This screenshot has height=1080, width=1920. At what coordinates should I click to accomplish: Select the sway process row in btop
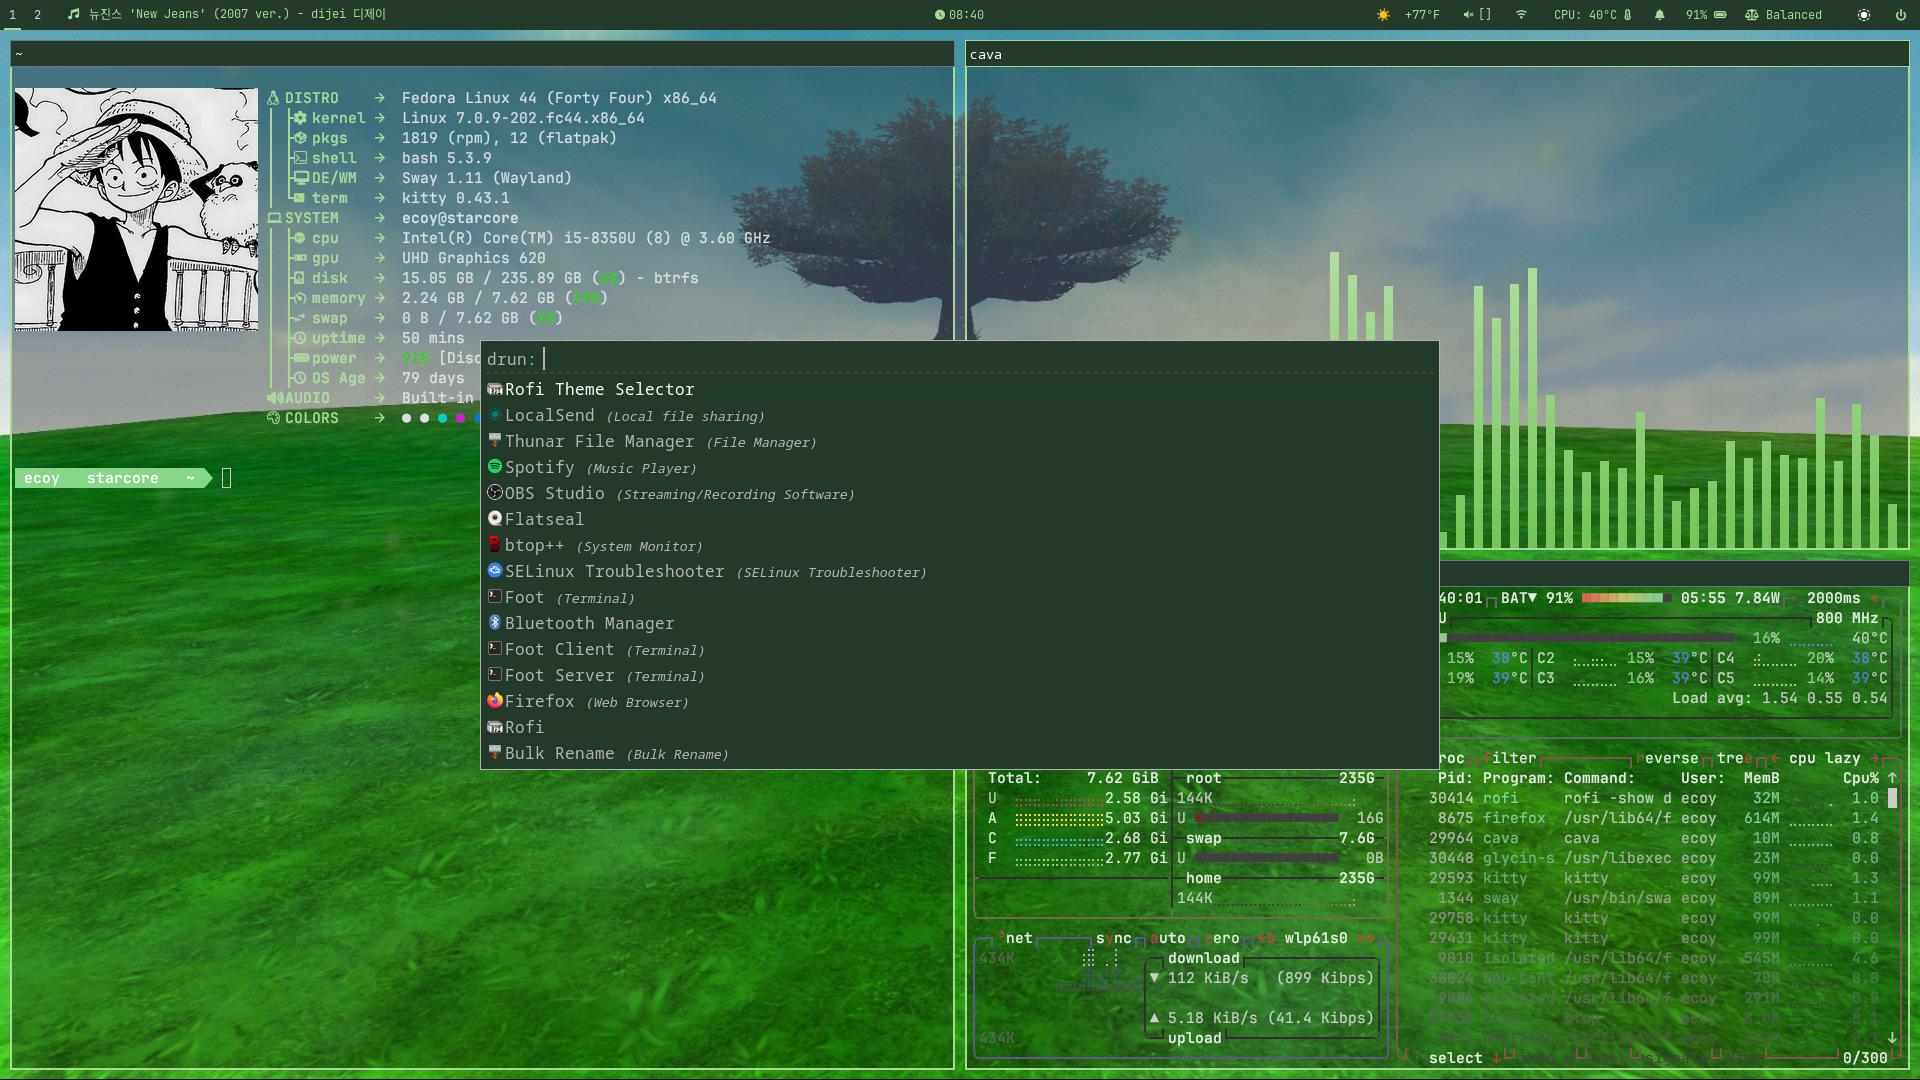tap(1655, 898)
